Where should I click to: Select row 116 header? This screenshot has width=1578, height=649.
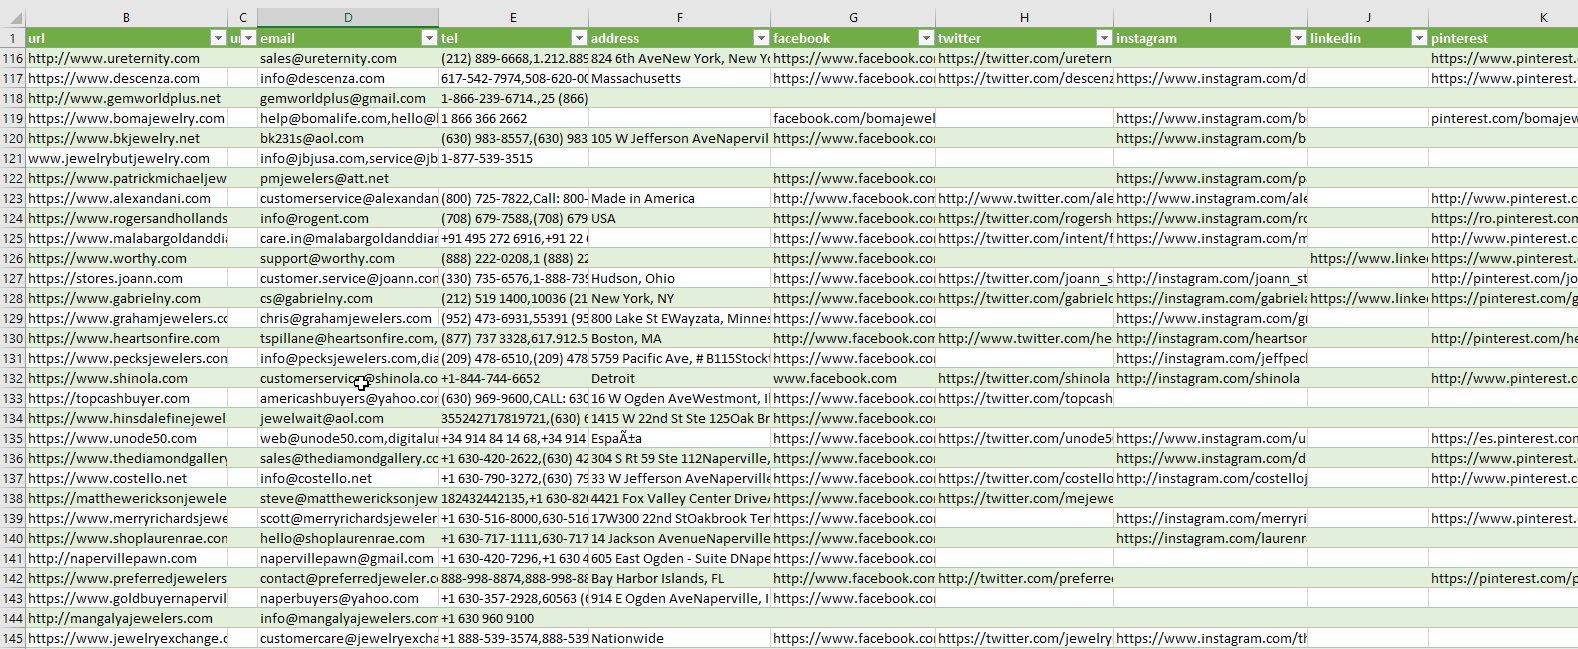[12, 58]
